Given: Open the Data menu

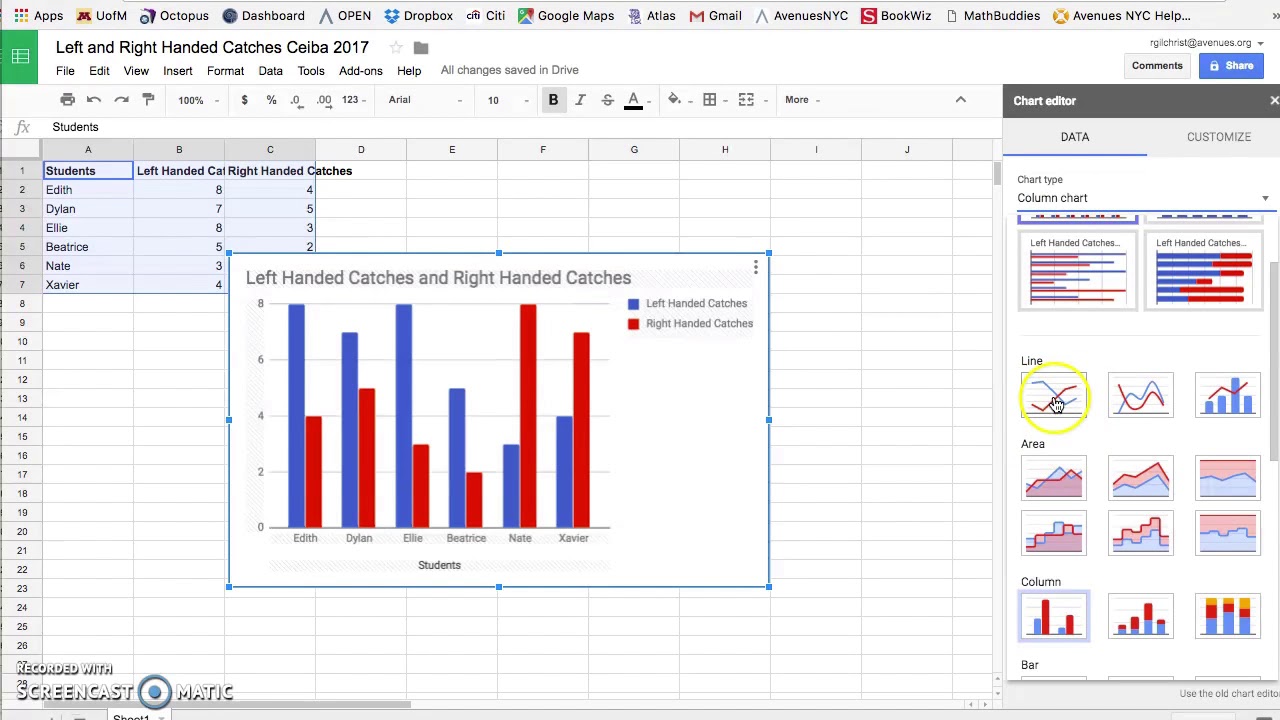Looking at the screenshot, I should click(270, 70).
